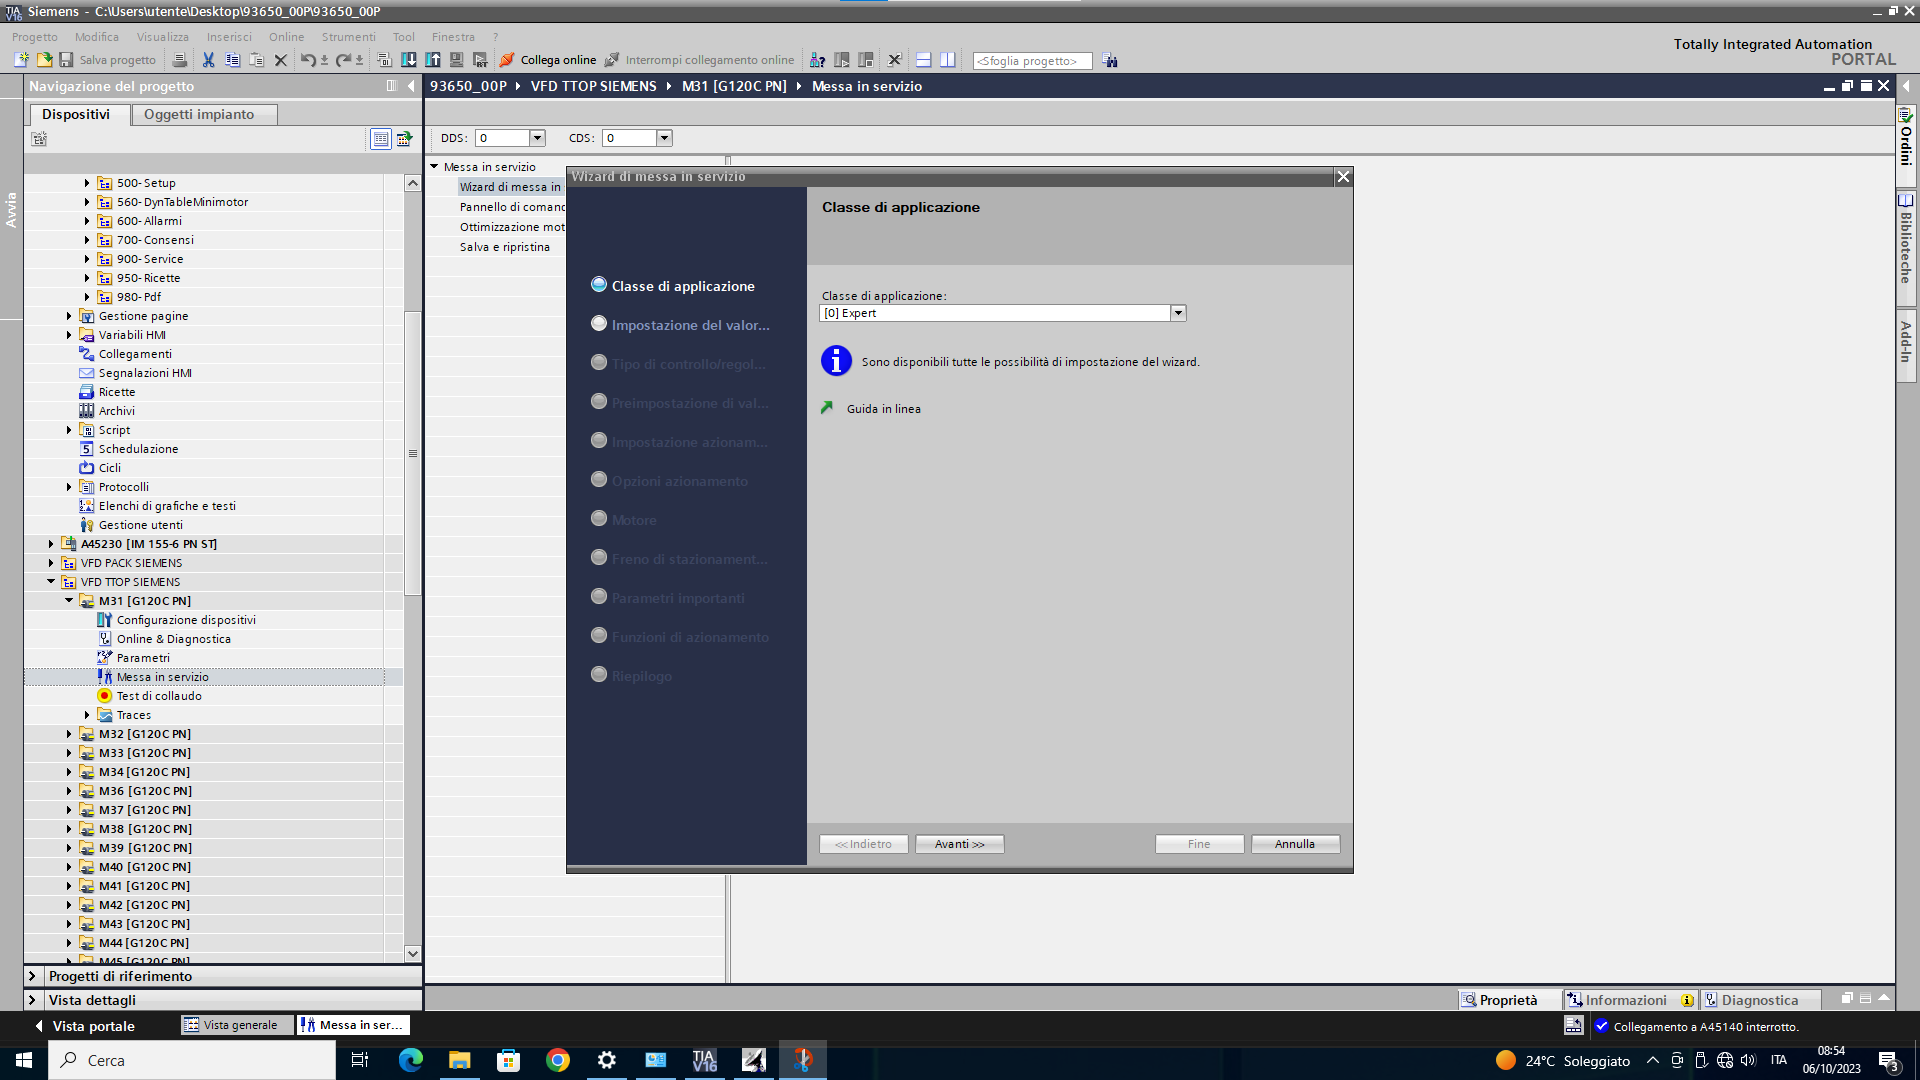Open the Diagnostica tab
1920x1080 pixels.
tap(1760, 1000)
